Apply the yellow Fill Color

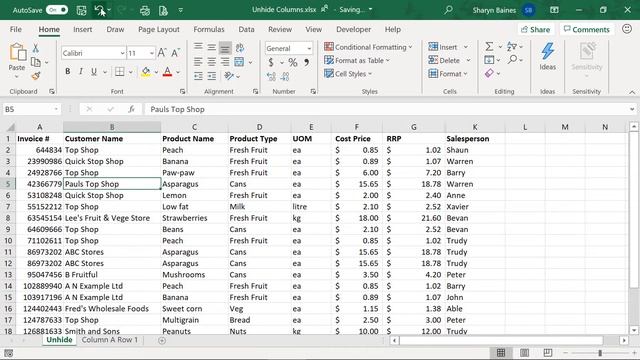tap(146, 72)
